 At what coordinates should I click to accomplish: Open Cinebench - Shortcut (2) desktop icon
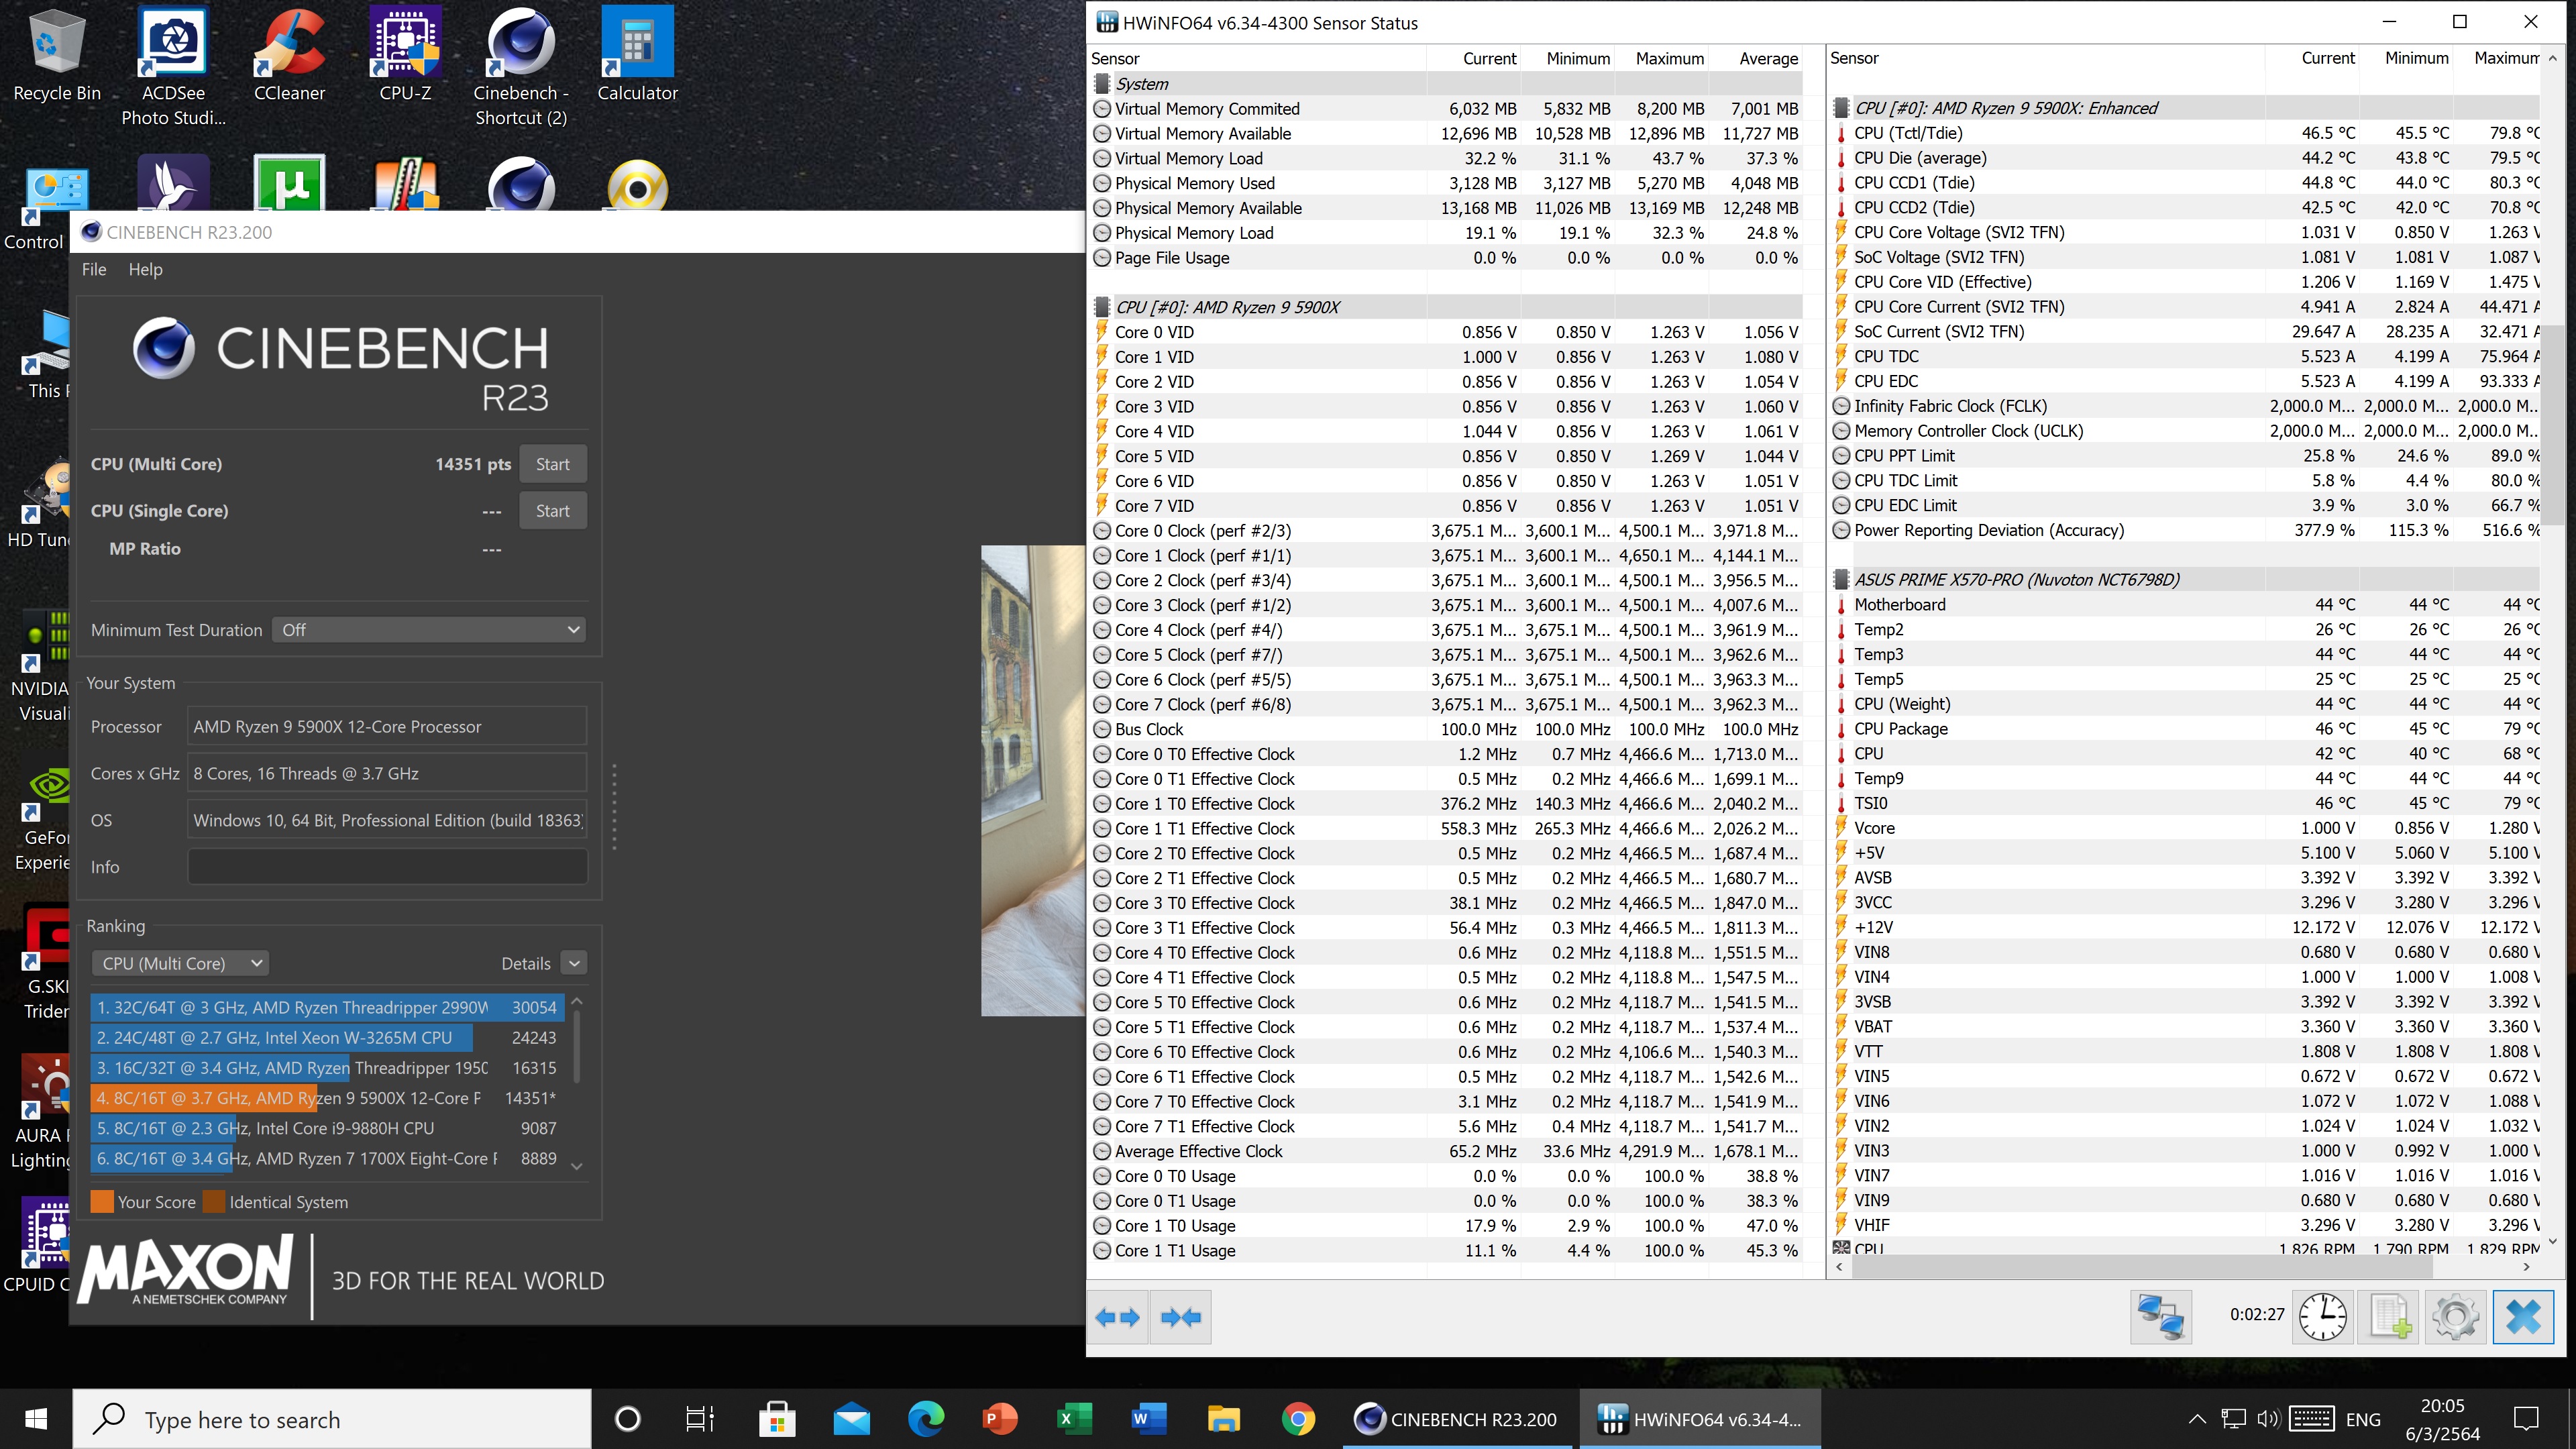pos(521,66)
